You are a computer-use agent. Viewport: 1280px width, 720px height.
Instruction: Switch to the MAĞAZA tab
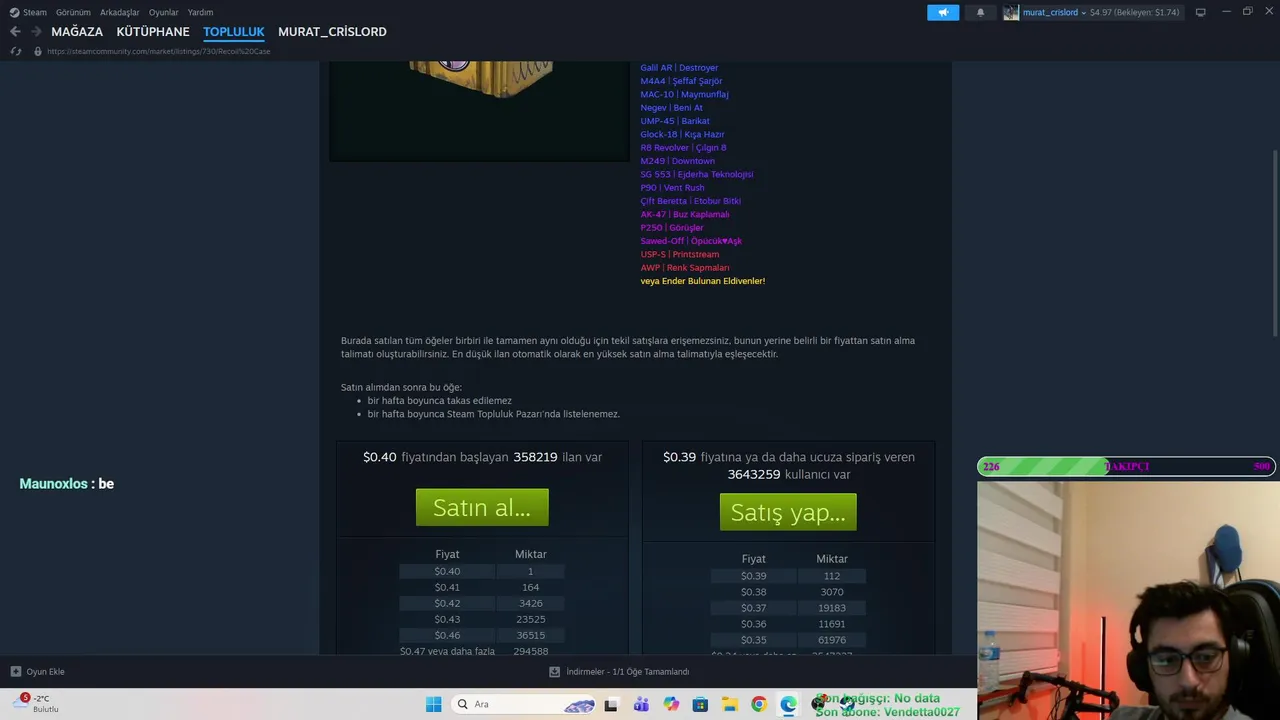[x=77, y=32]
